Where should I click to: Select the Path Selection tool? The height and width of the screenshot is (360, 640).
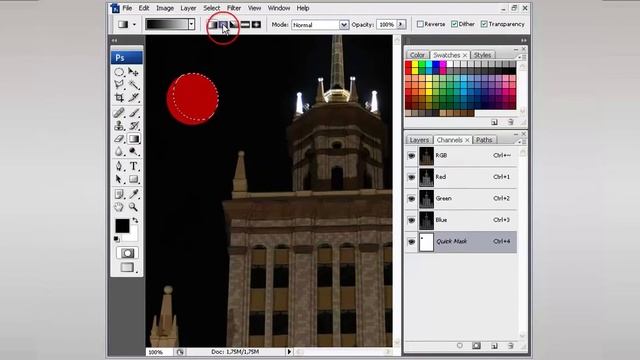(119, 179)
